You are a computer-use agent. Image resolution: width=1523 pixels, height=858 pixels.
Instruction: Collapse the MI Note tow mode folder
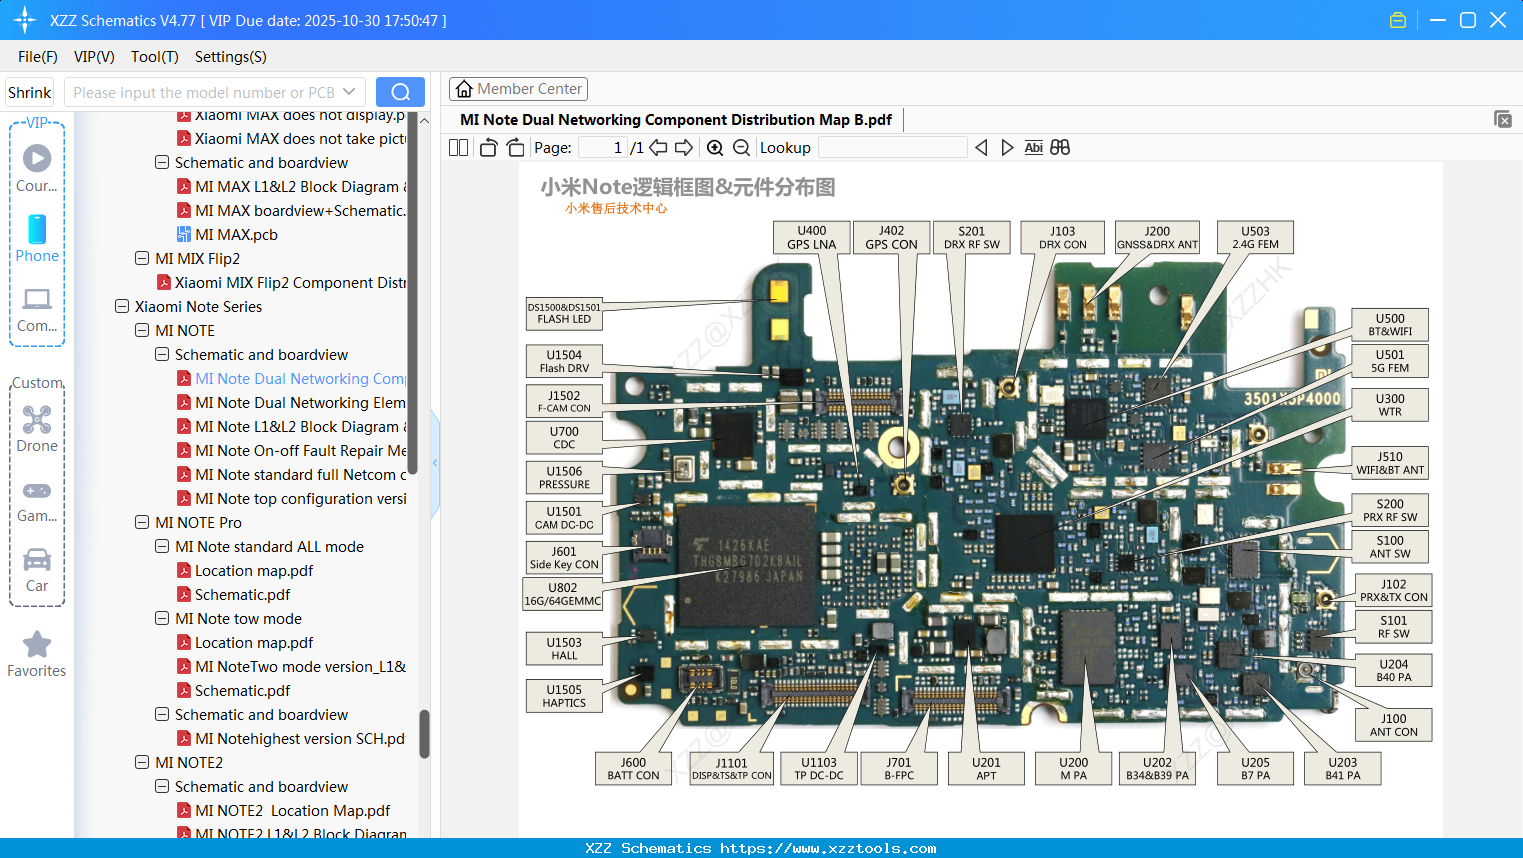click(x=161, y=618)
